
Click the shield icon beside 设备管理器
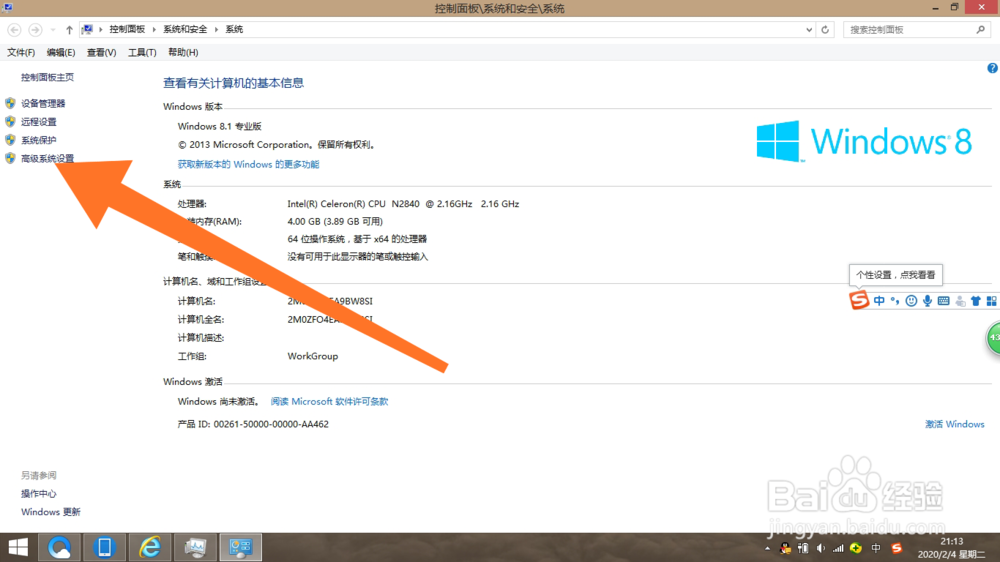[x=10, y=103]
